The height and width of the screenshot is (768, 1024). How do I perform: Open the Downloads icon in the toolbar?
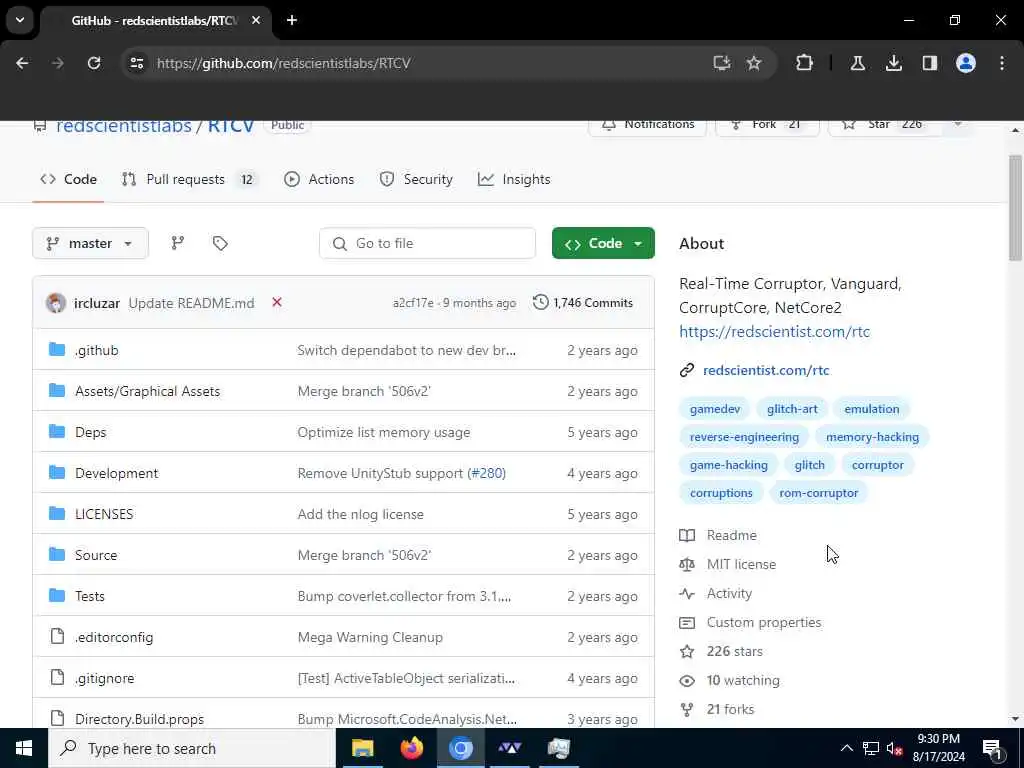pos(893,63)
